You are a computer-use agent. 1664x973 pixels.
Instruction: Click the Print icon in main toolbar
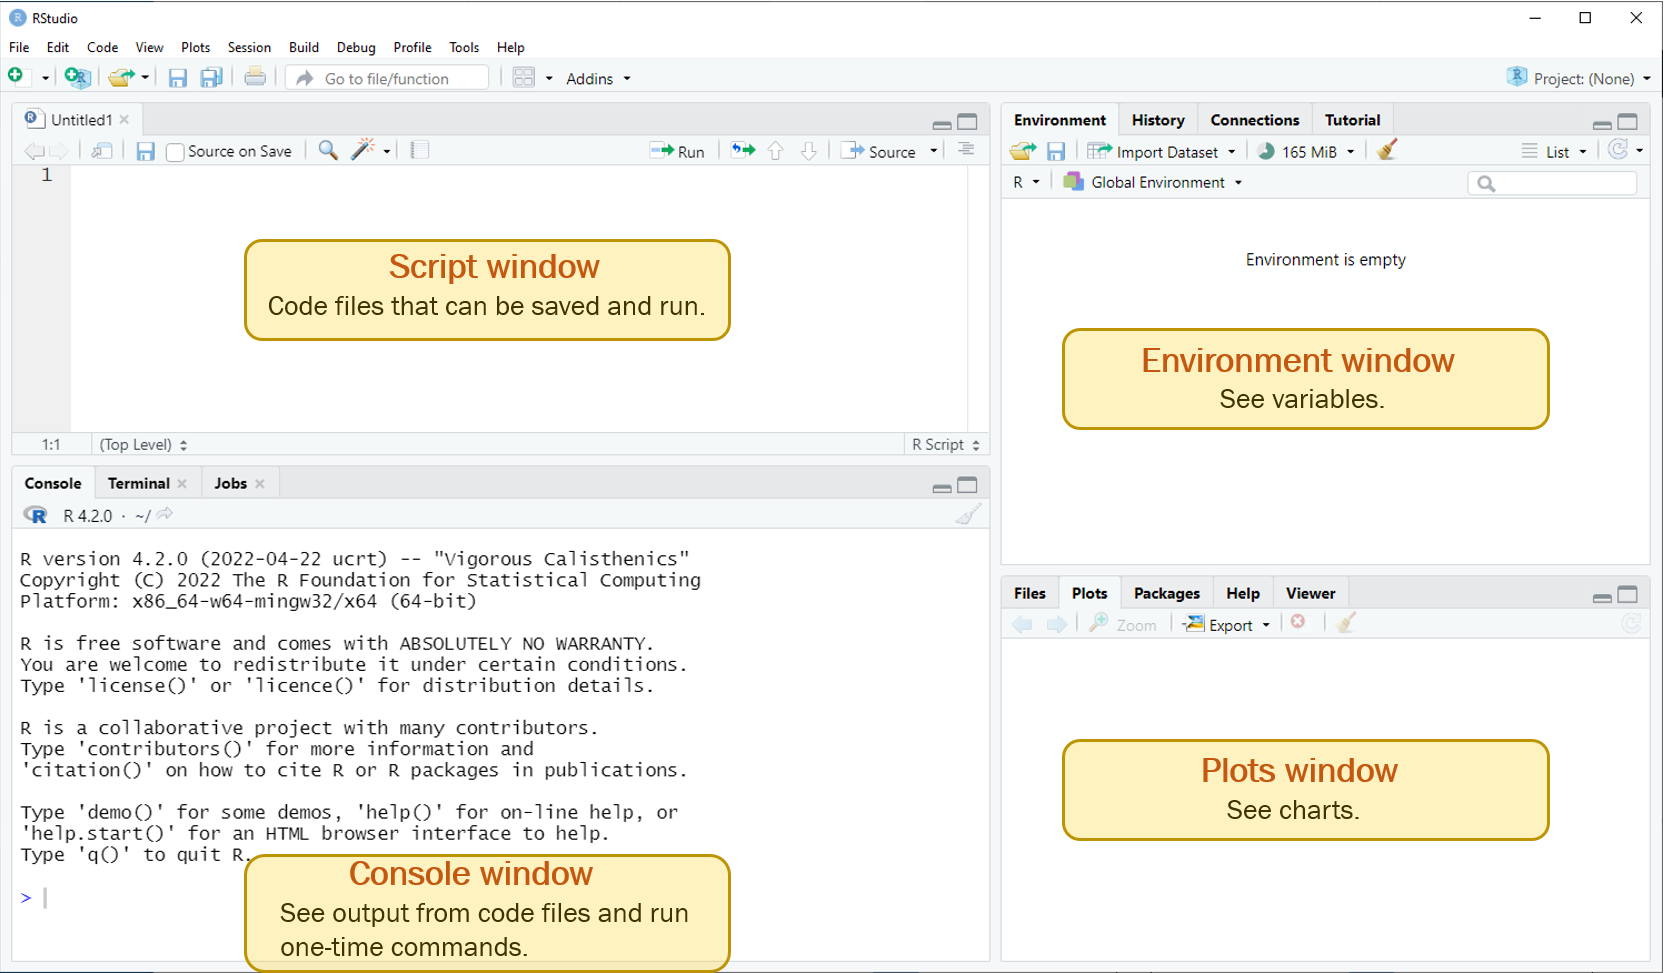click(255, 77)
